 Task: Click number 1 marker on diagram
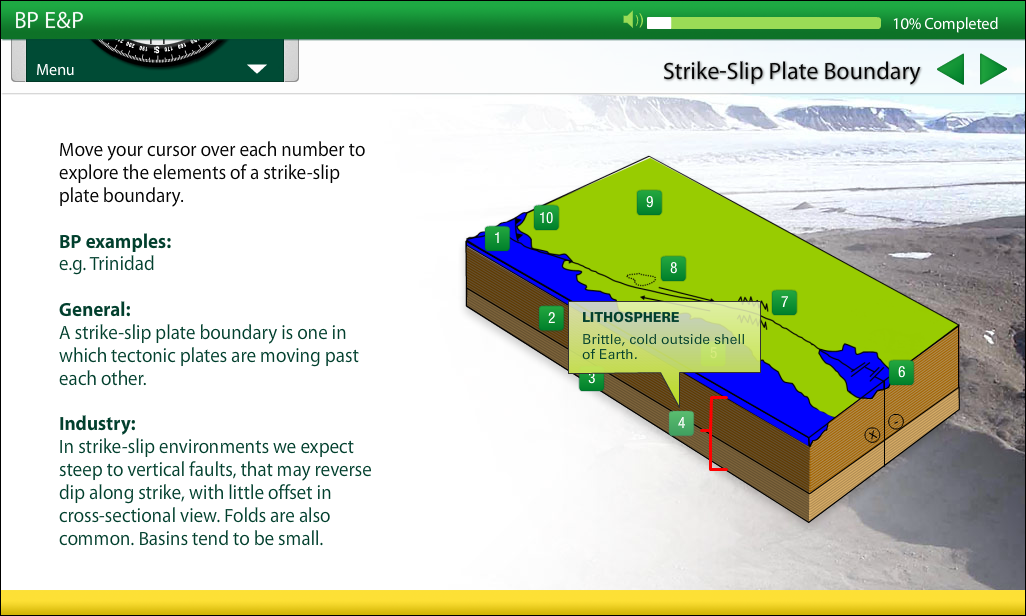pos(497,238)
